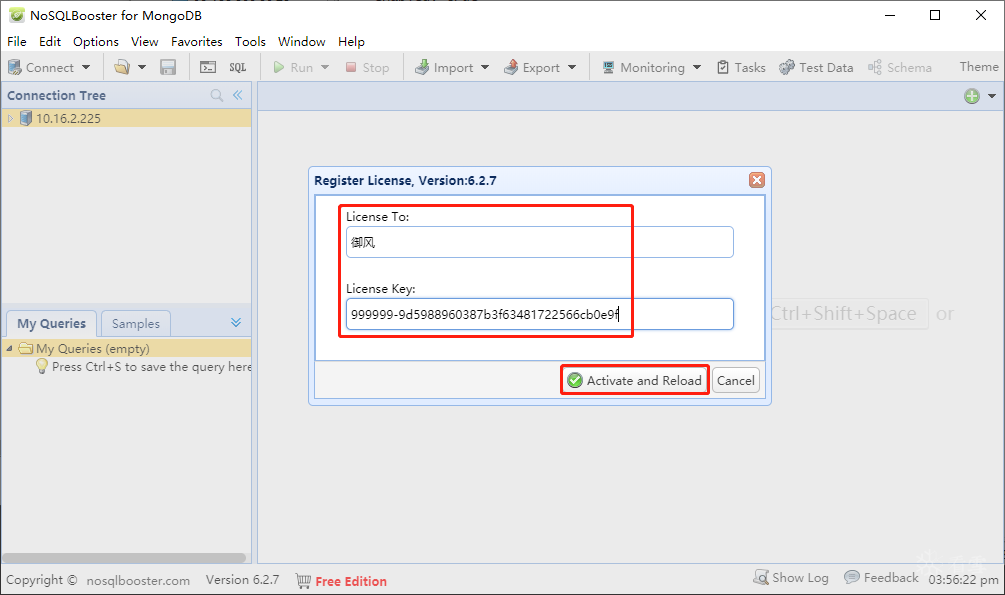The image size is (1005, 595).
Task: Open the Import dropdown arrow
Action: pyautogui.click(x=485, y=67)
